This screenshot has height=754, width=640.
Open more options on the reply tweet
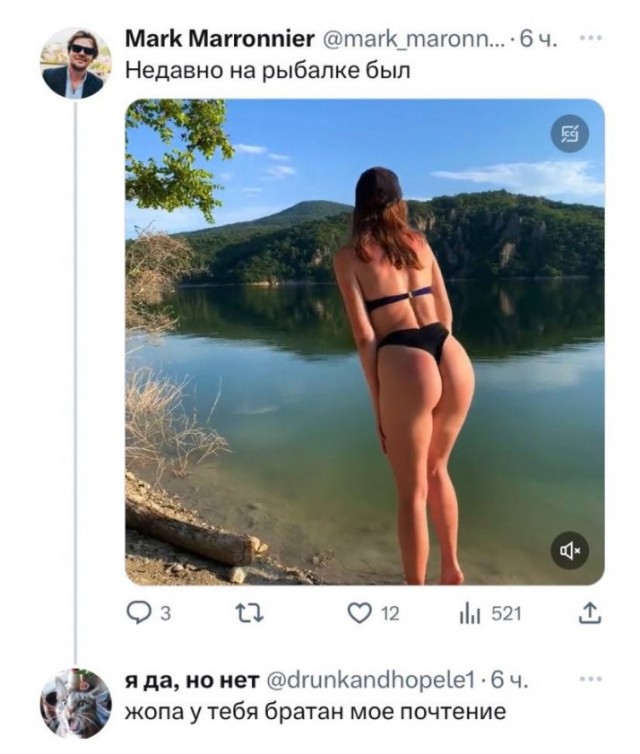590,680
